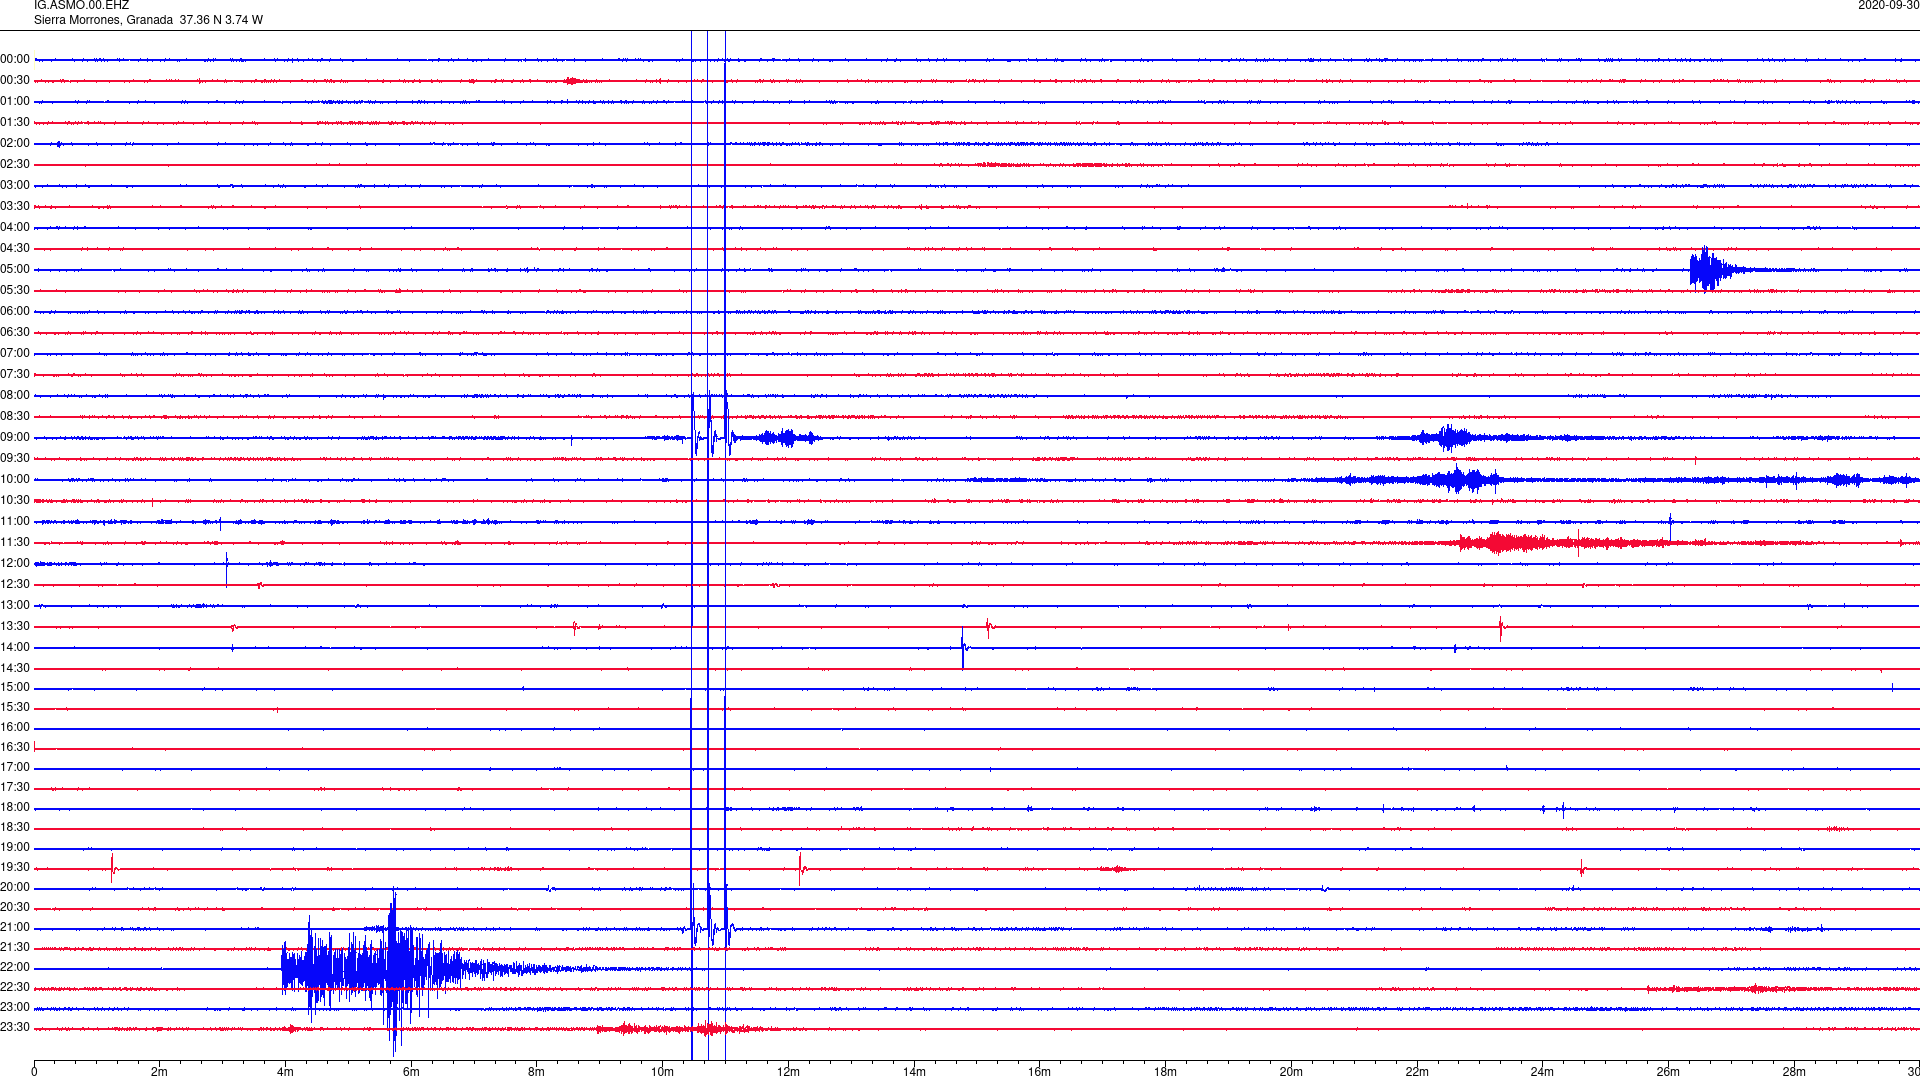
Task: Click the 6m tick label on time axis
Action: click(x=411, y=1072)
